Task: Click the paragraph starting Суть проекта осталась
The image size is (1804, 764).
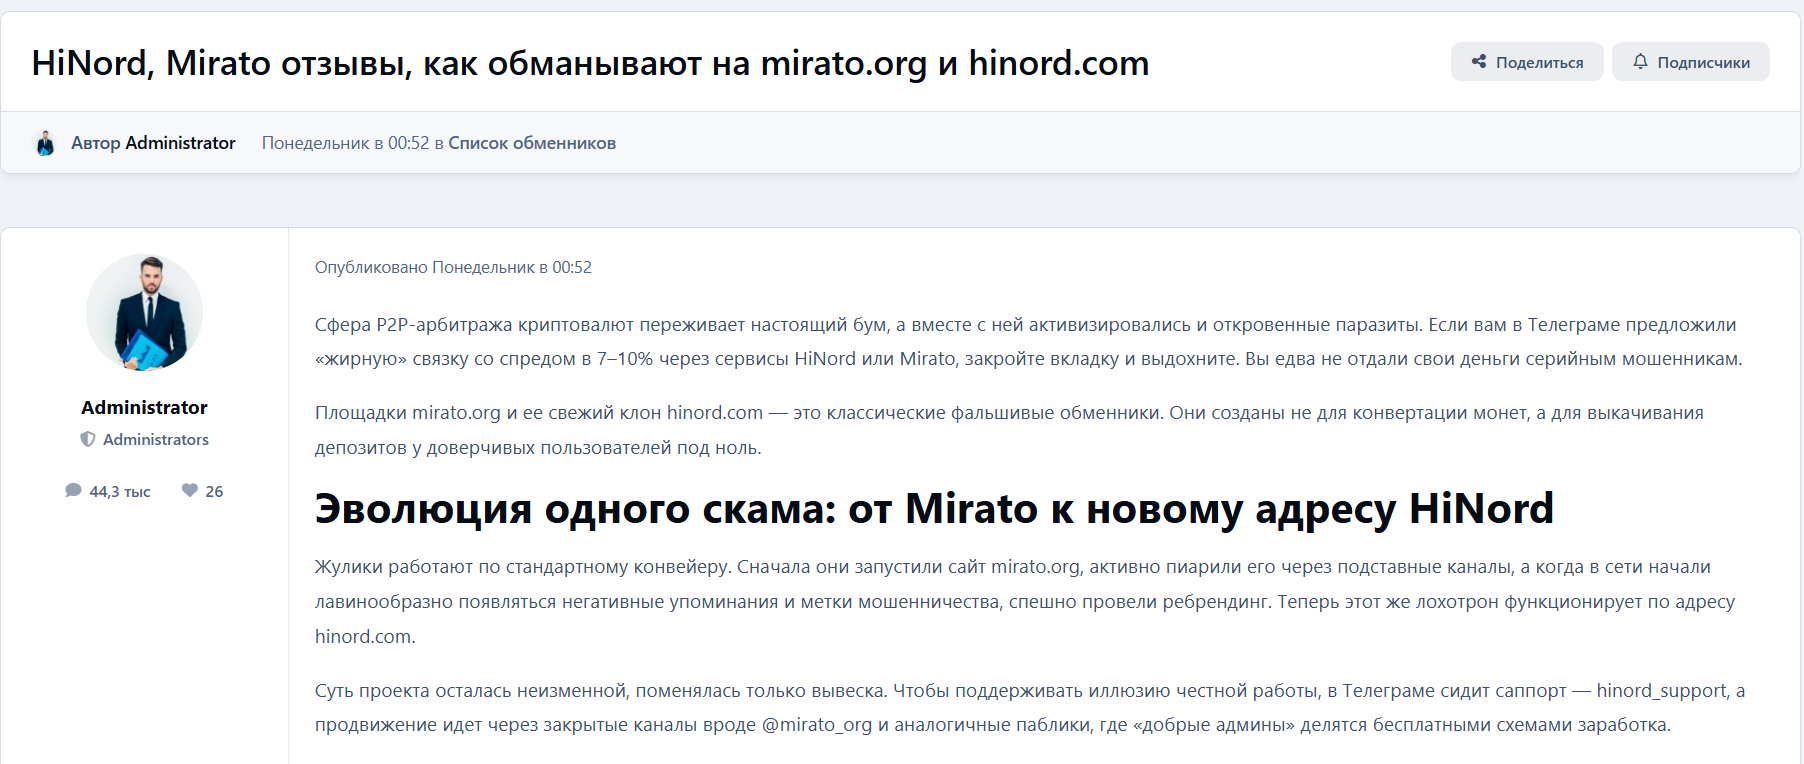Action: 1030,707
